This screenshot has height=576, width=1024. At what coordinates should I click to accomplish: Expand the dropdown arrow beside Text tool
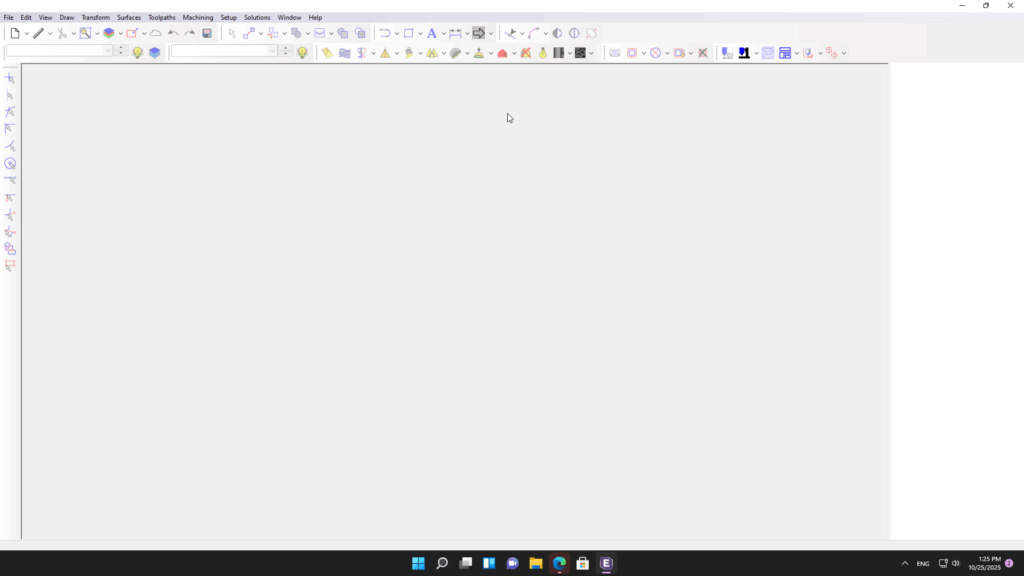click(443, 34)
